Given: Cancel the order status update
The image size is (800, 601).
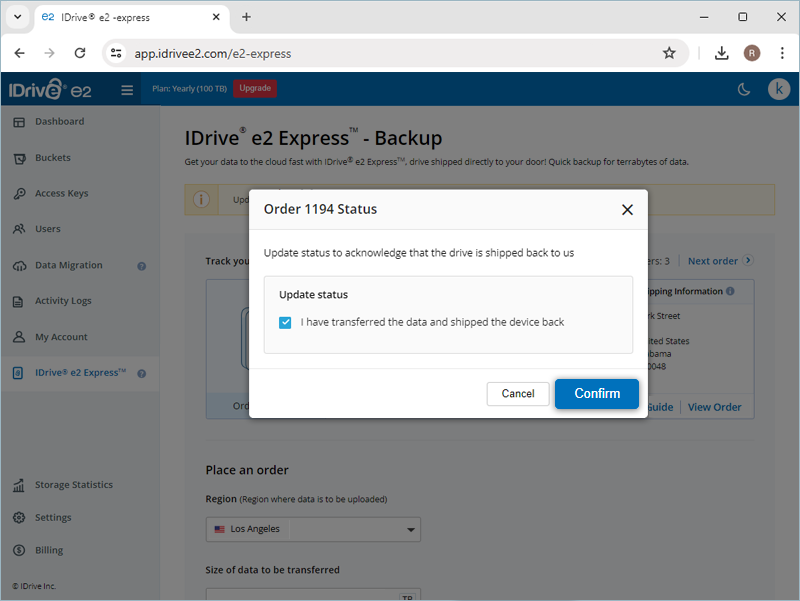Looking at the screenshot, I should (x=517, y=393).
